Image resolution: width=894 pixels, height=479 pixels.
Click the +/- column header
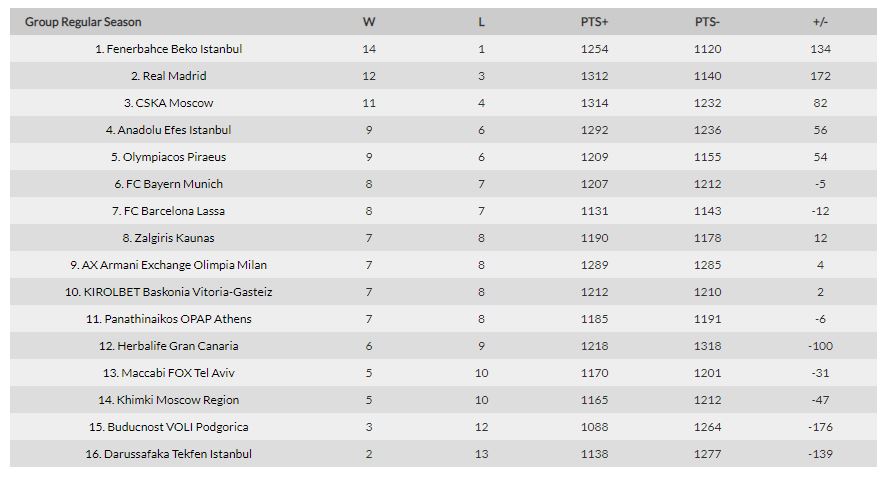[x=820, y=22]
